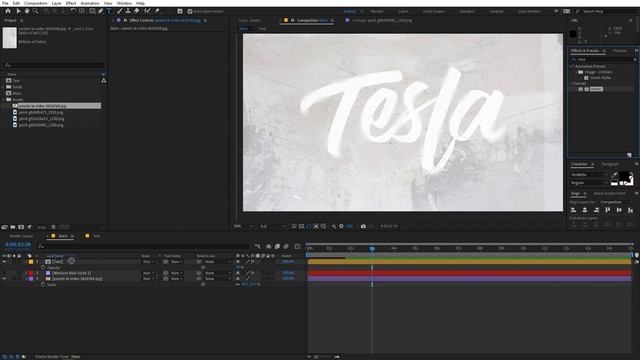Viewport: 640px width, 360px height.
Task: Select the Puppet Pin tool
Action: click(x=157, y=11)
